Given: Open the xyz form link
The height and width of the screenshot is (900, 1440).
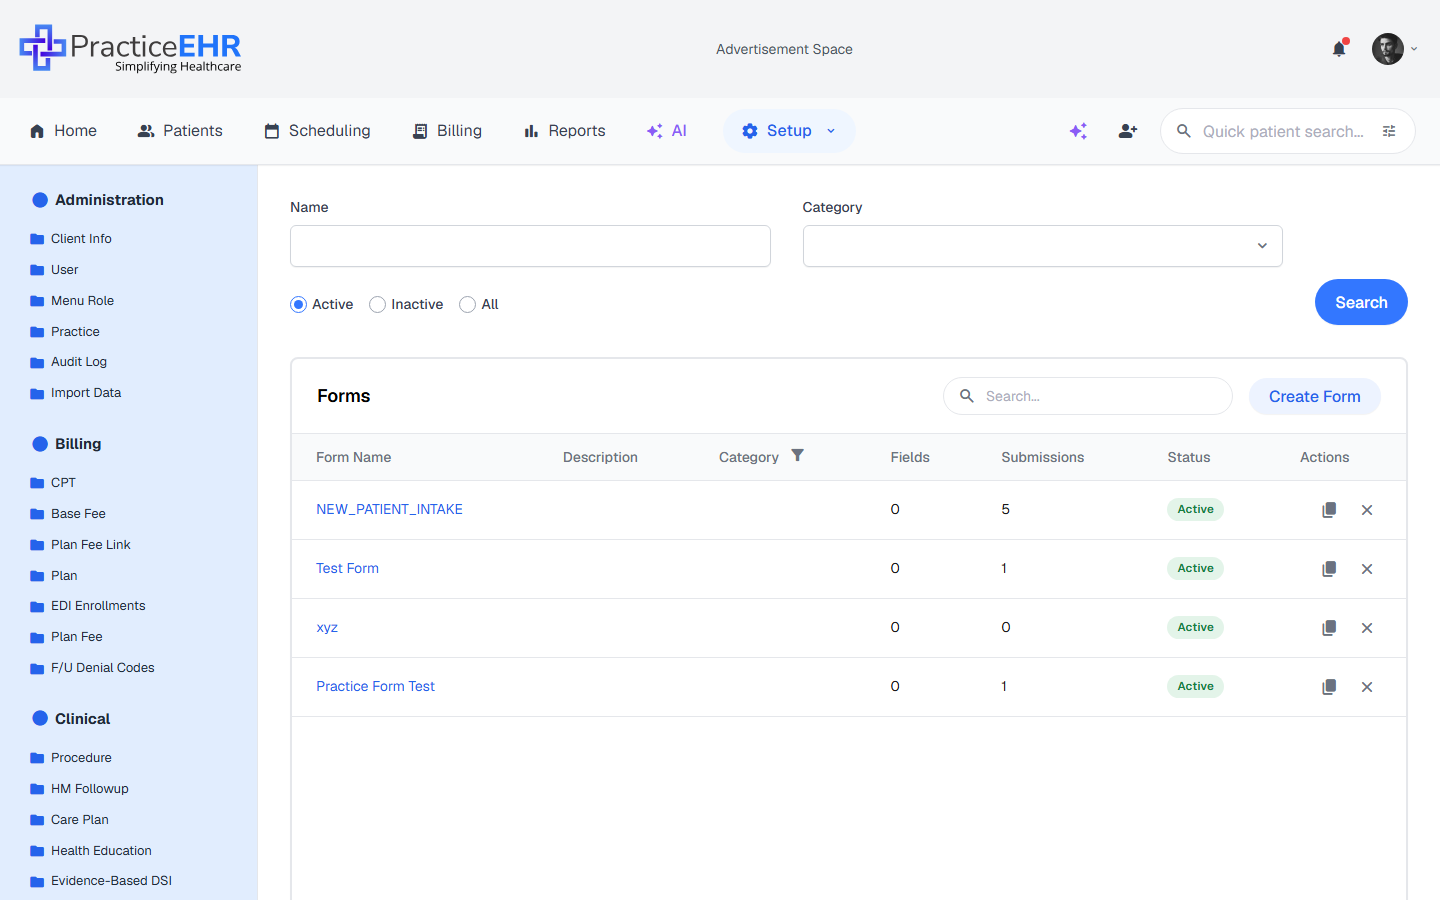Looking at the screenshot, I should tap(327, 627).
